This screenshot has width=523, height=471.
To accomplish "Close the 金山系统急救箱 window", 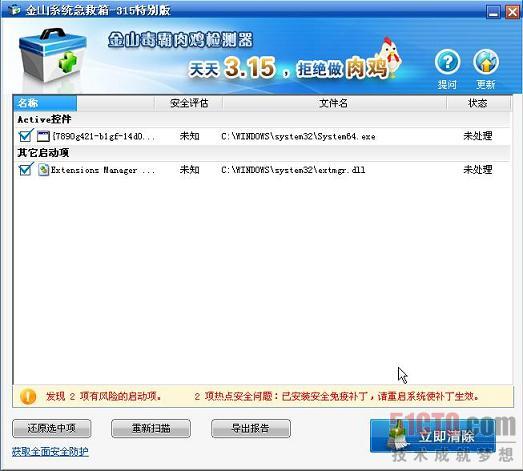I will point(512,12).
